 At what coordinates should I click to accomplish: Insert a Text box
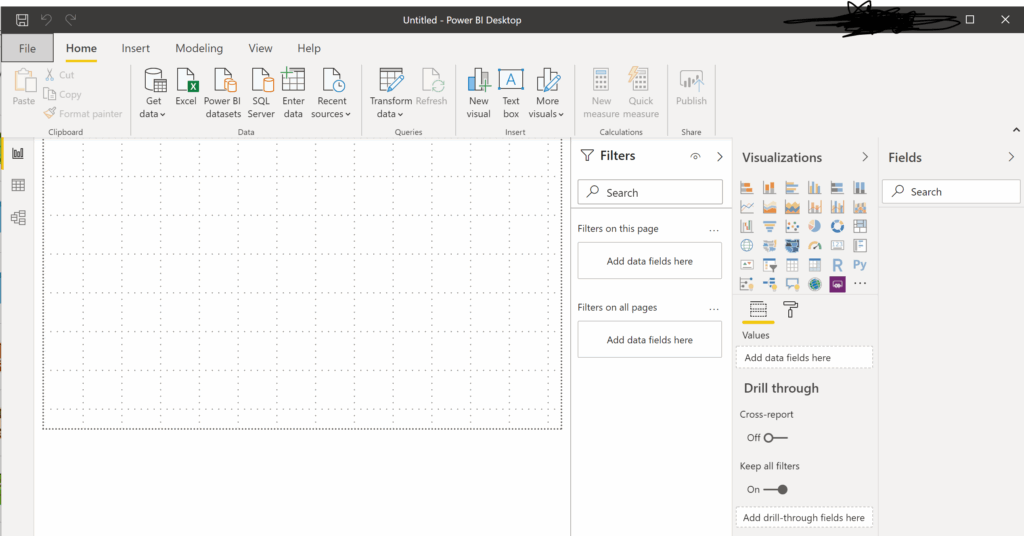coord(511,93)
